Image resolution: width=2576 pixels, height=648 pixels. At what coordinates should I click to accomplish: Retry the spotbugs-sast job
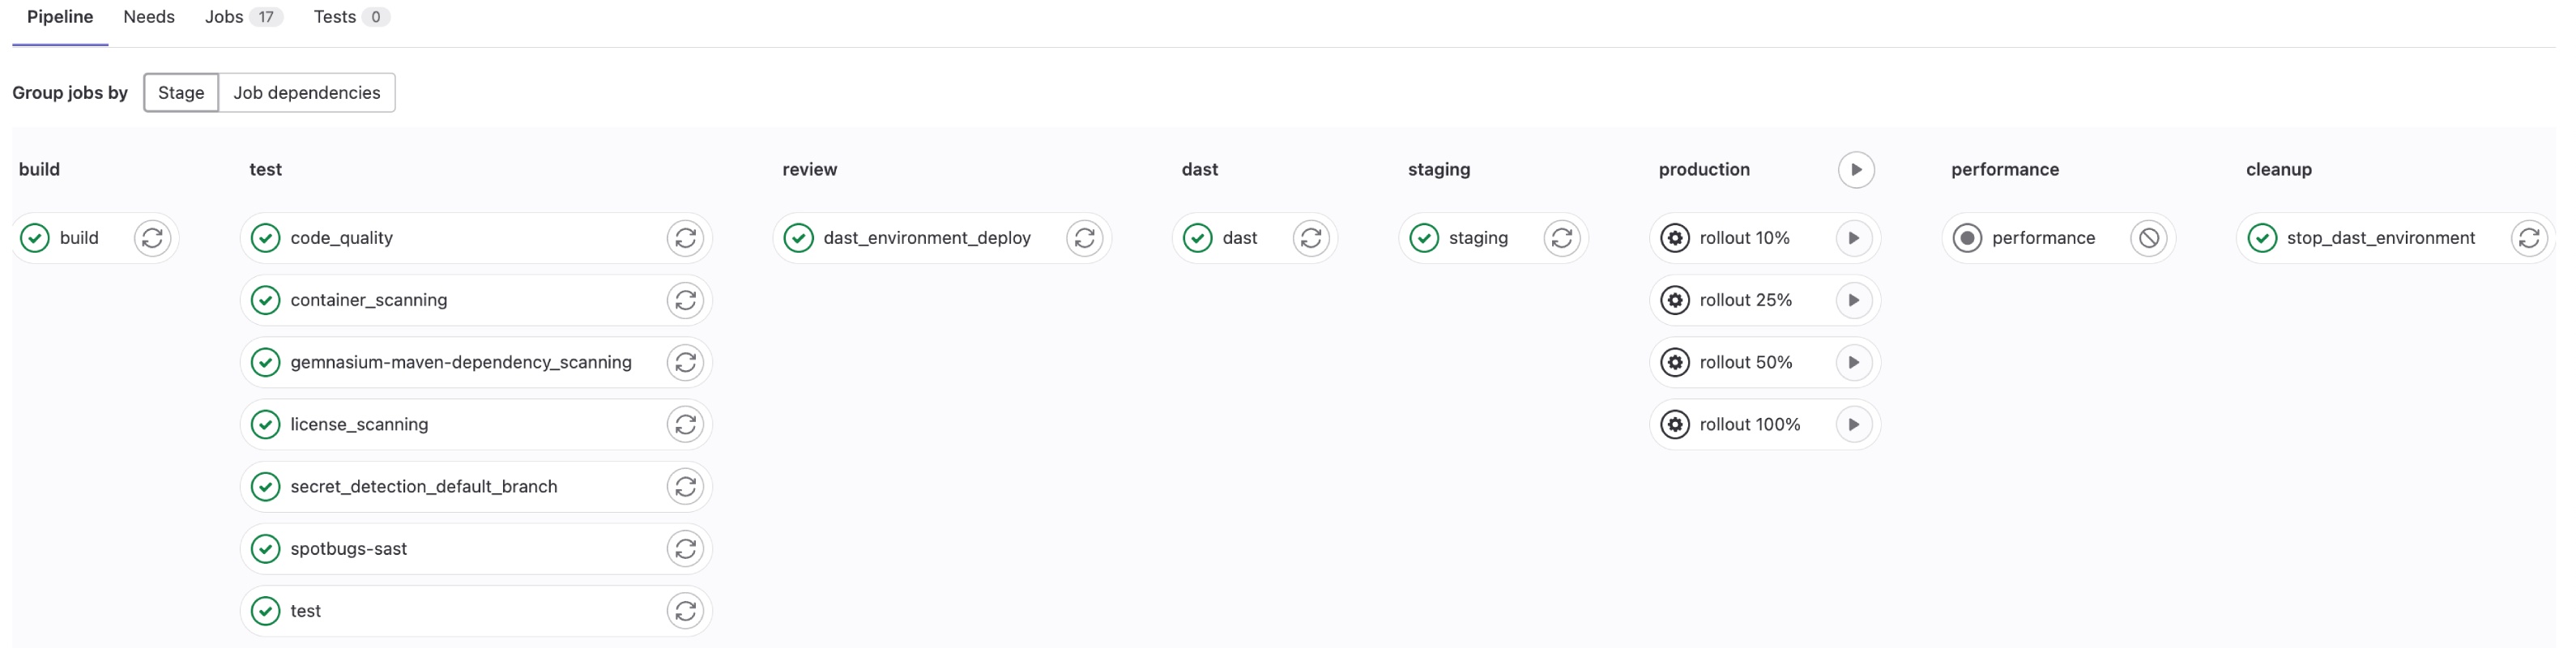pyautogui.click(x=685, y=548)
